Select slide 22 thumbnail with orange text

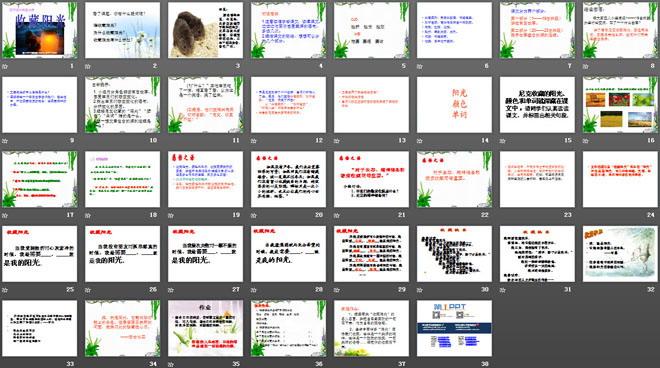tap(454, 179)
